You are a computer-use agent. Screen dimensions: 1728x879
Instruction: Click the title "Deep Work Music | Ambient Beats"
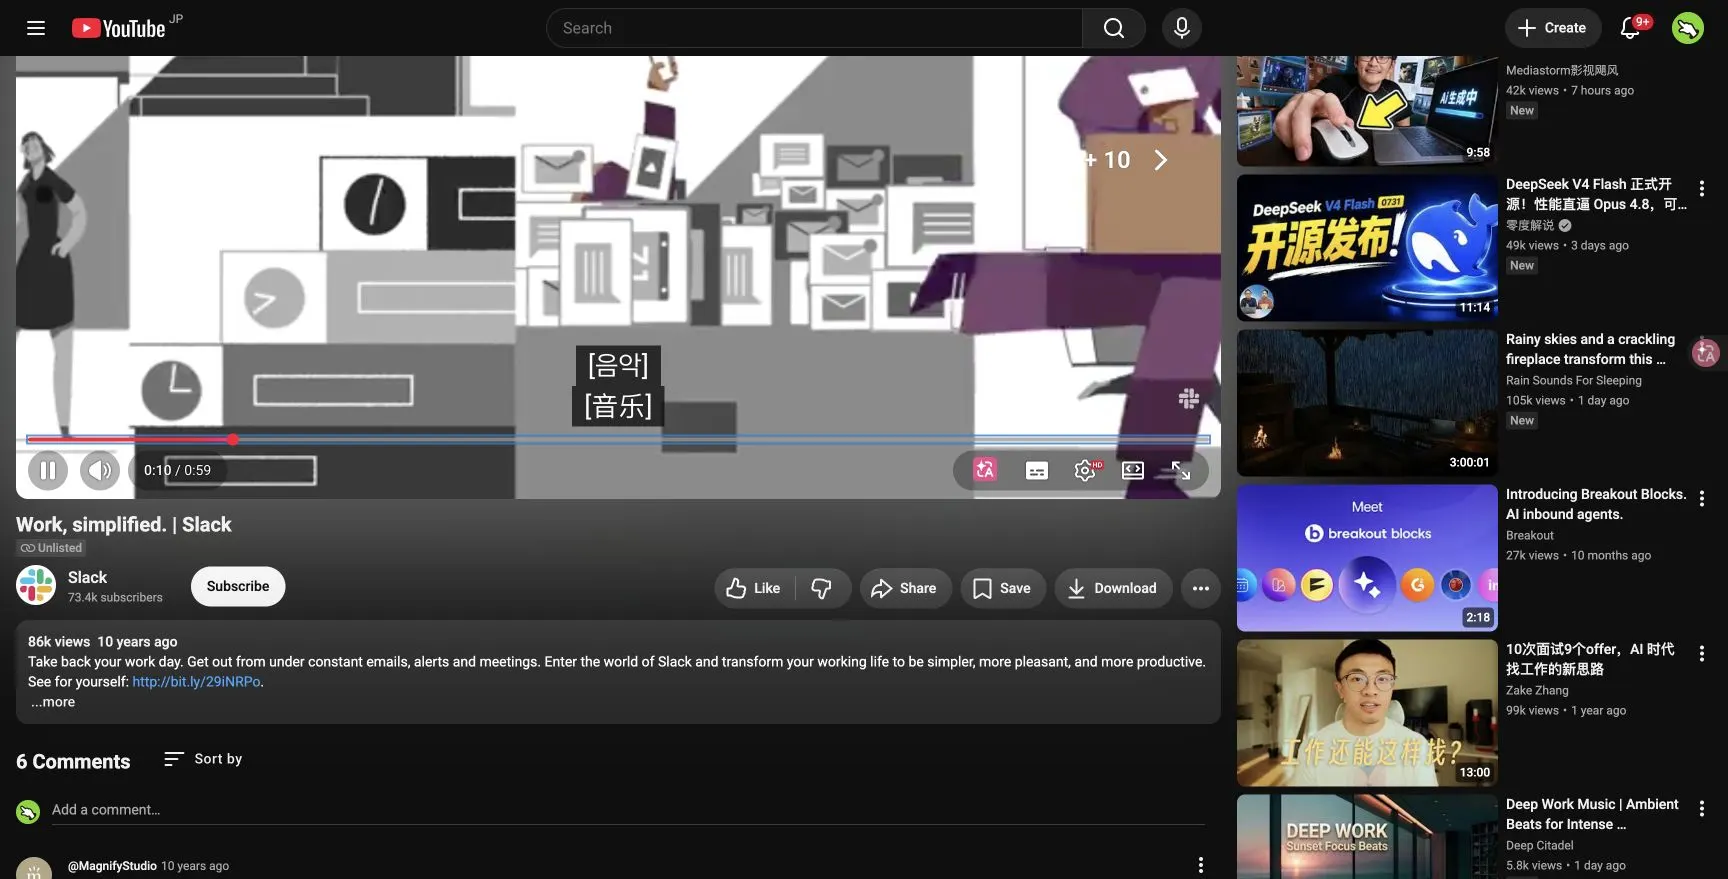click(x=1592, y=814)
